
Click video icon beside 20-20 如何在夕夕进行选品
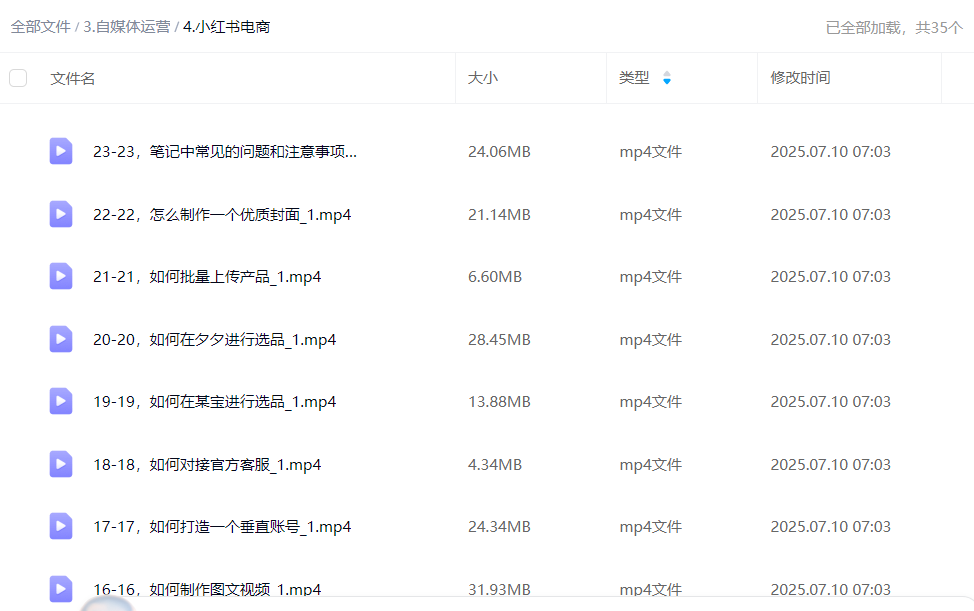pyautogui.click(x=61, y=339)
